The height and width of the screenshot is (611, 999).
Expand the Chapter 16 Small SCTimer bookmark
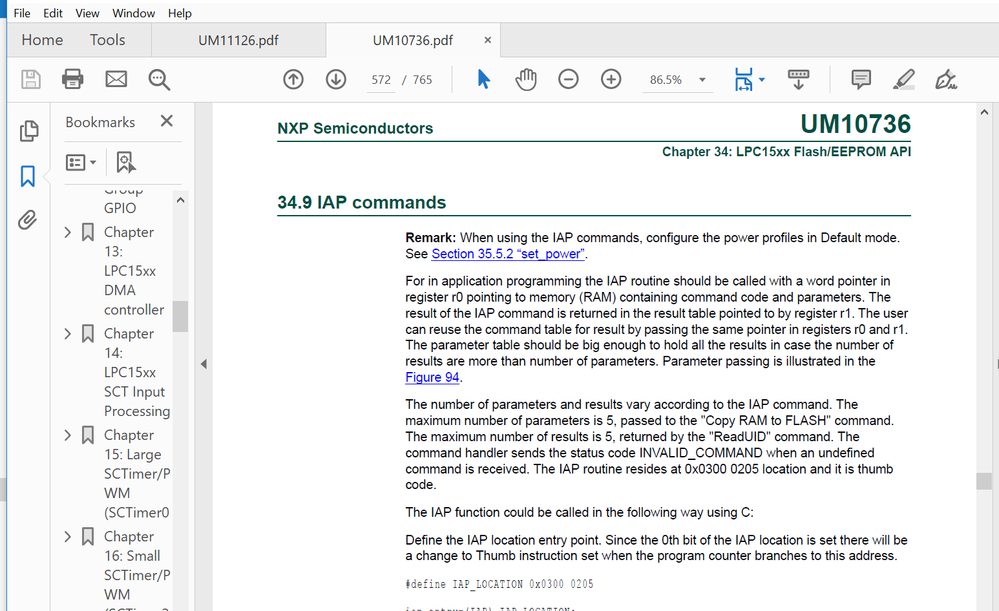tap(68, 536)
